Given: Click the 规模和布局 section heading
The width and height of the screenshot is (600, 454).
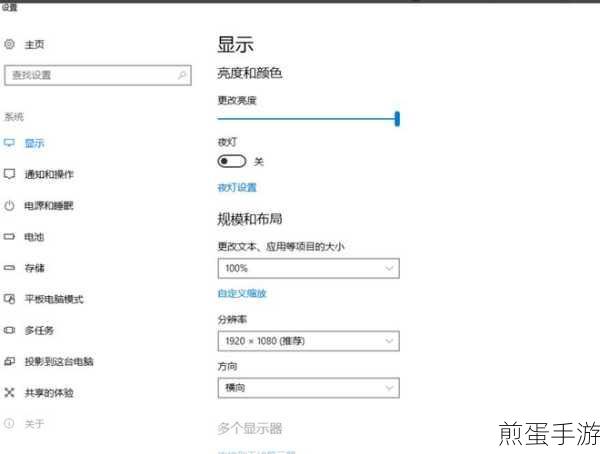Looking at the screenshot, I should 249,219.
